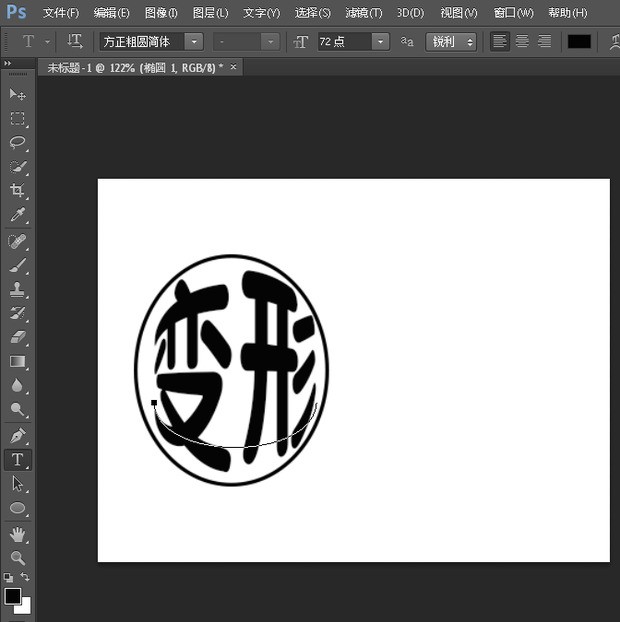Open the font family dropdown 方正粗圆简体
This screenshot has height=622, width=620.
tap(194, 41)
